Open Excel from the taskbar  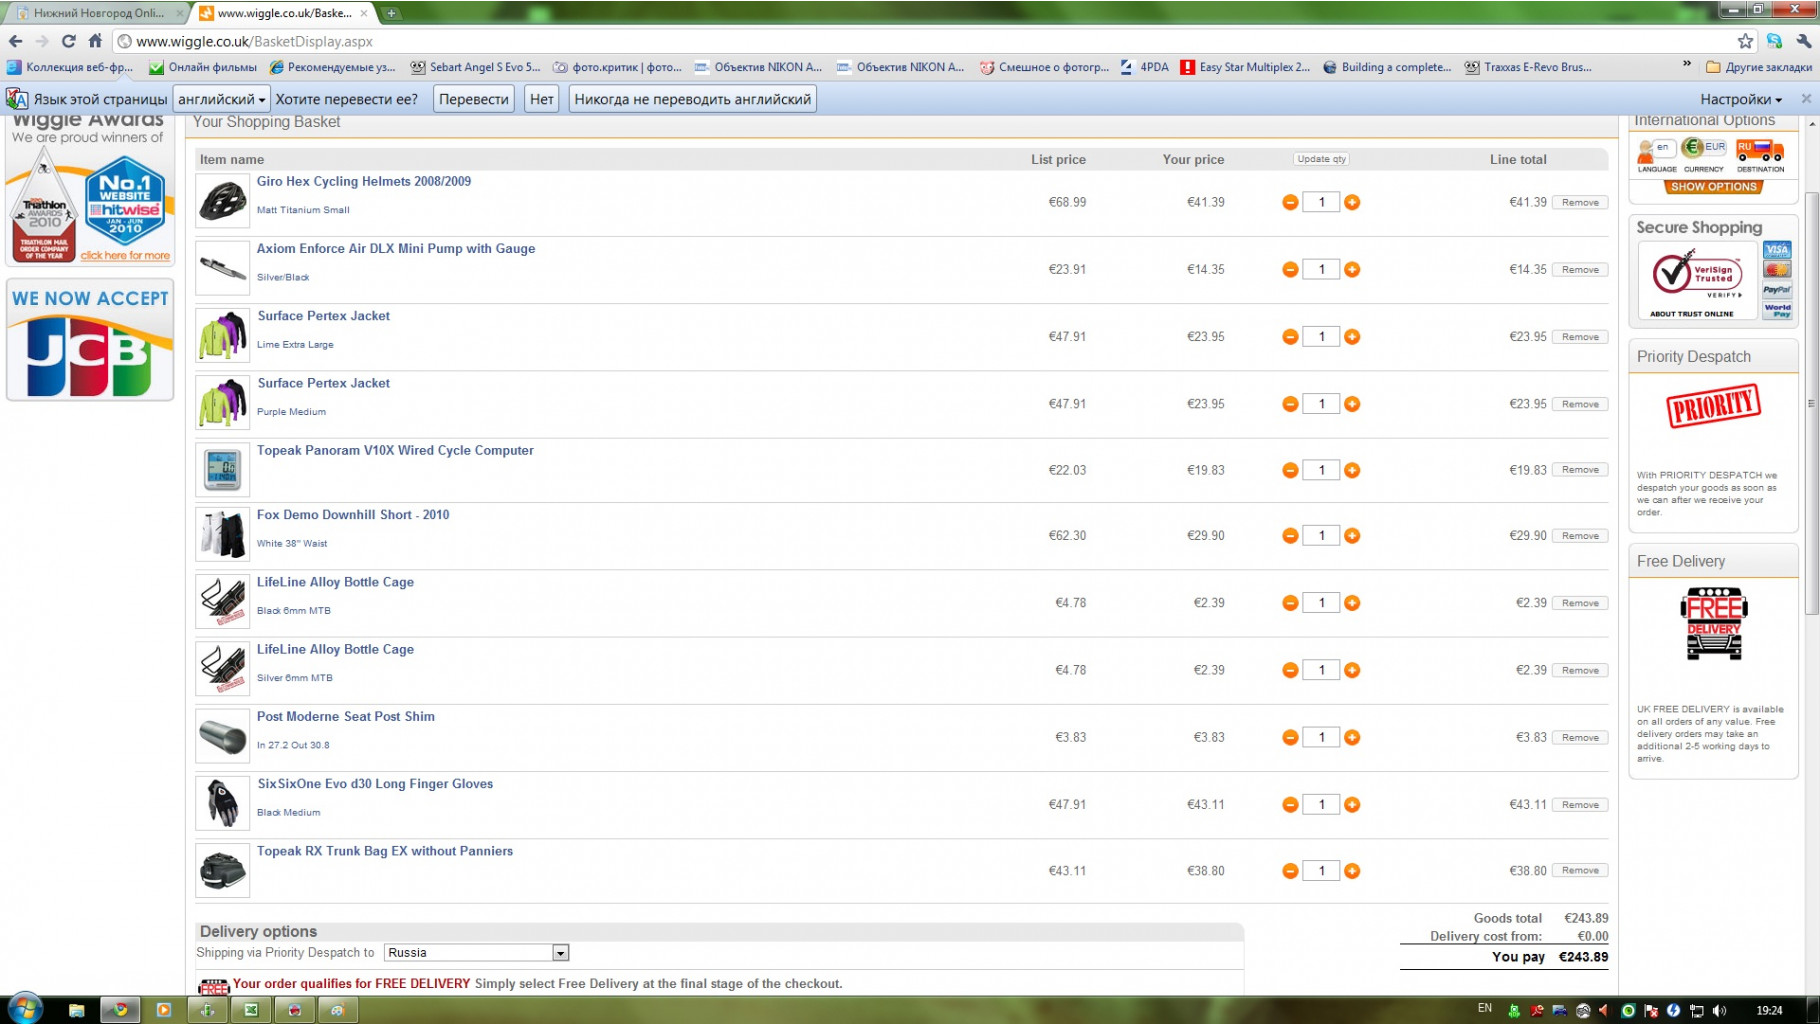pyautogui.click(x=251, y=1010)
